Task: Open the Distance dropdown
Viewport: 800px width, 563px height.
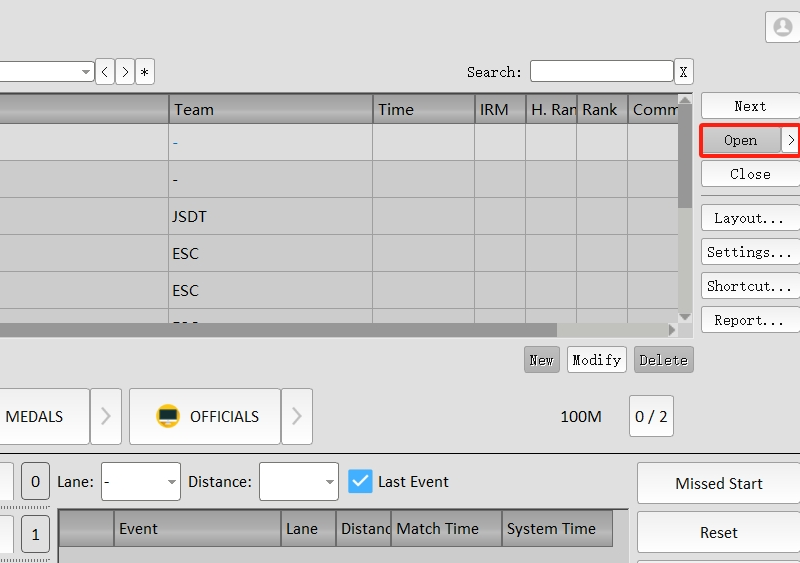Action: pos(299,482)
